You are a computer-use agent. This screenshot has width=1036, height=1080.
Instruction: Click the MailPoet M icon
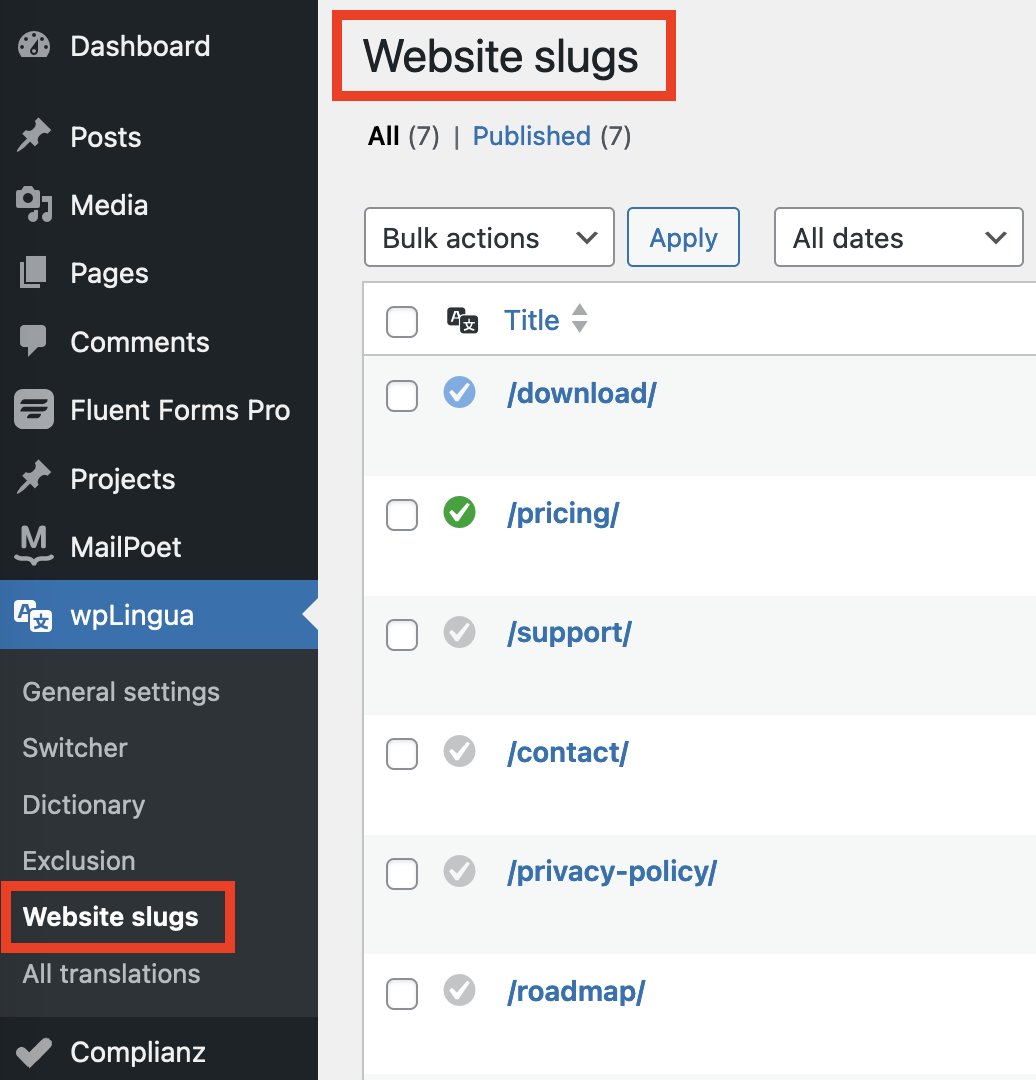point(34,546)
